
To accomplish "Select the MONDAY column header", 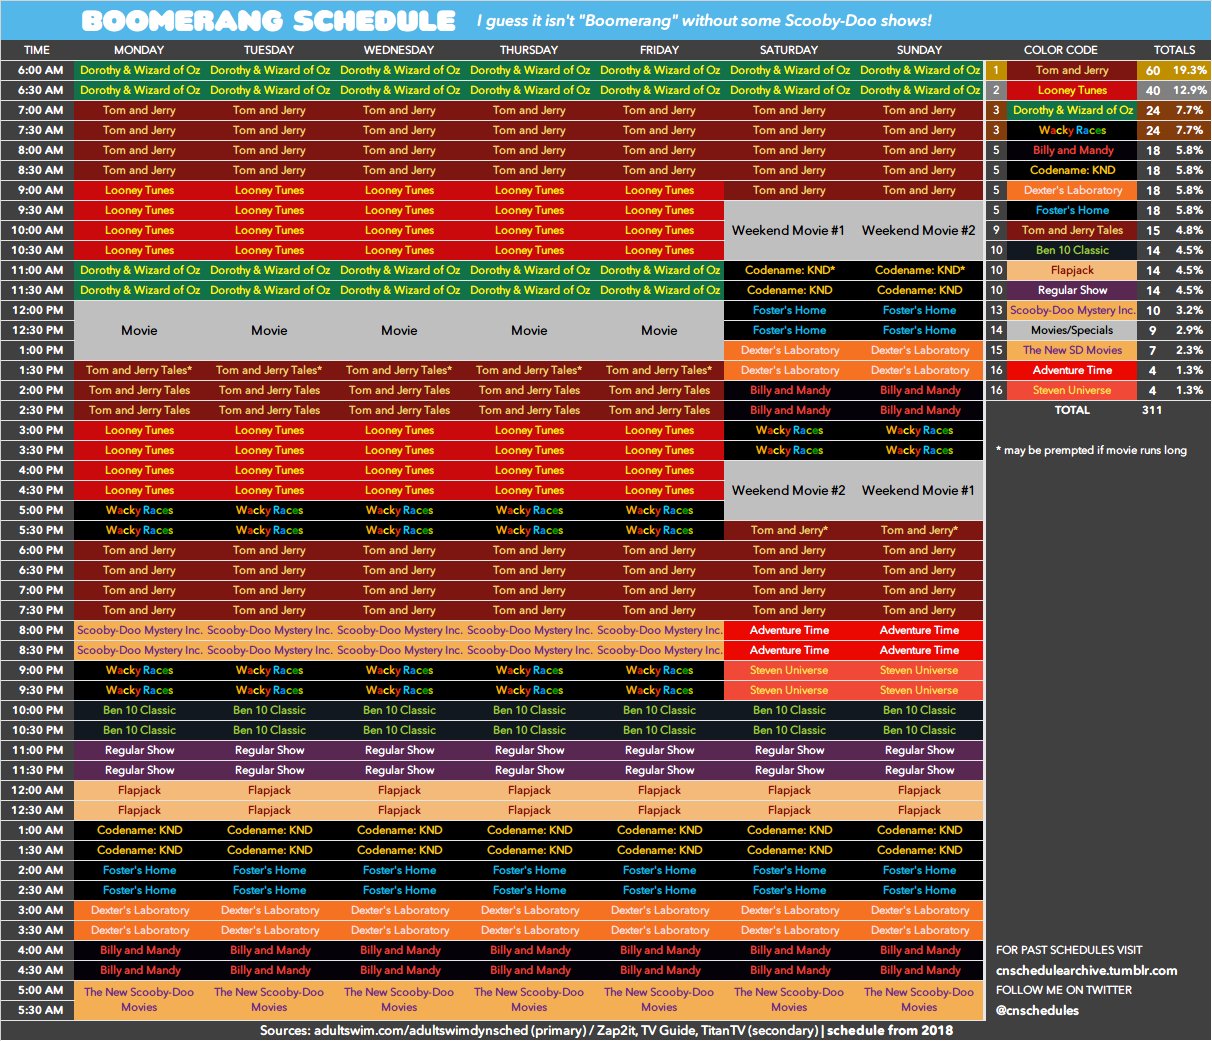I will click(x=139, y=49).
